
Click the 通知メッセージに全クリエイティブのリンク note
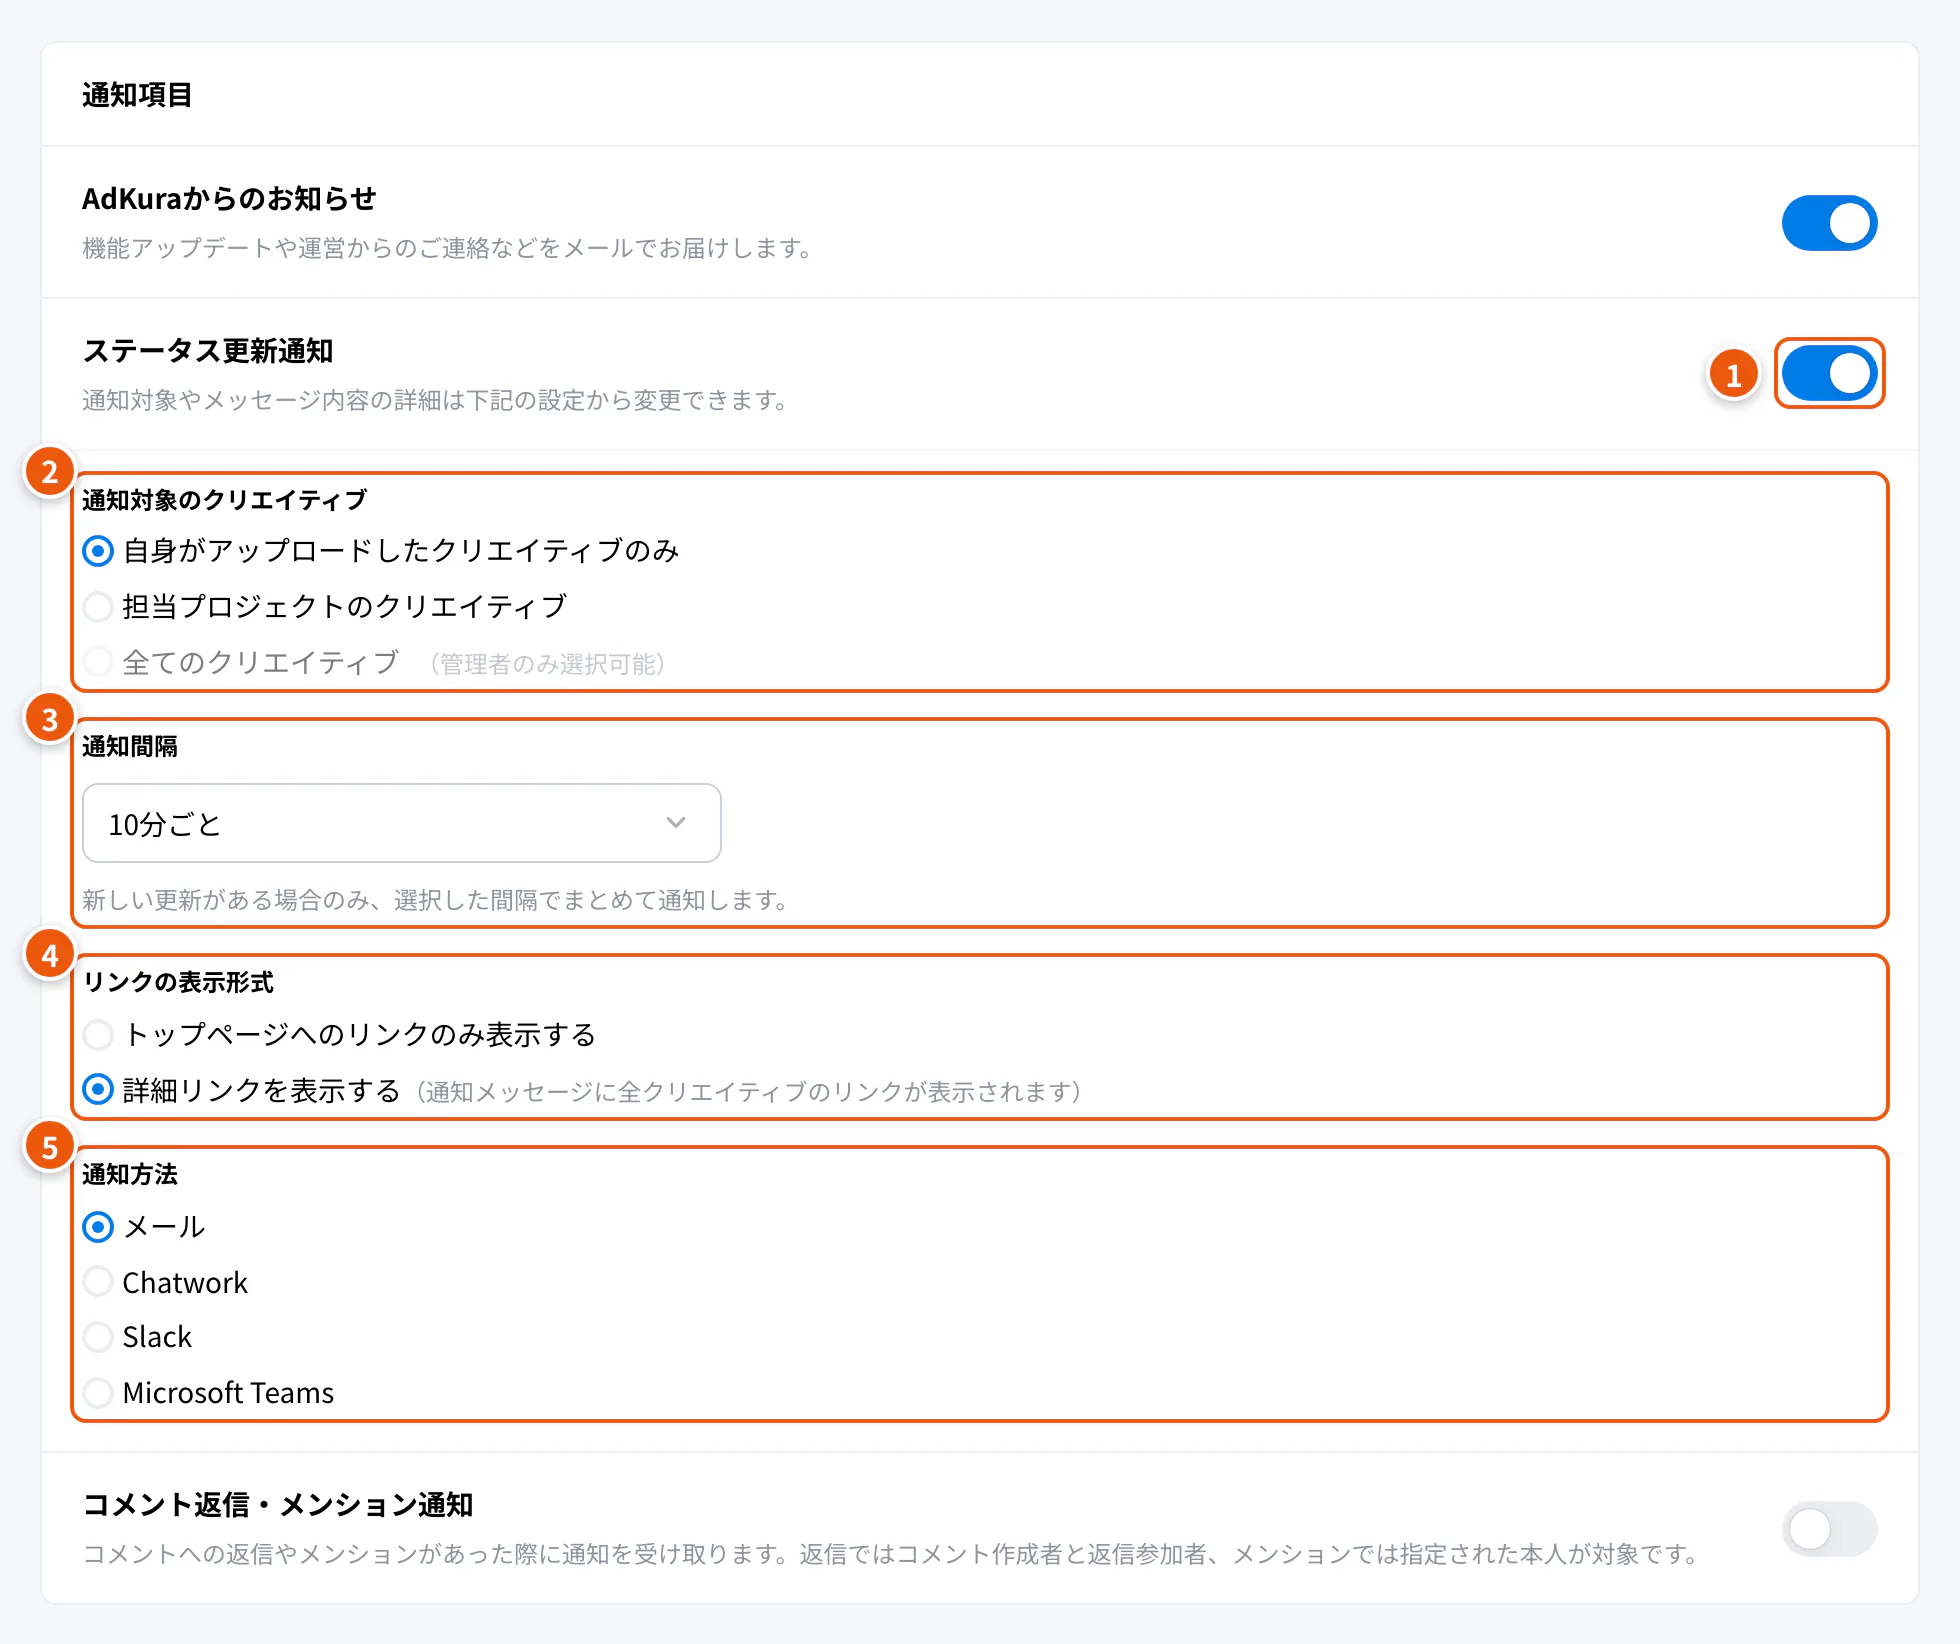749,1092
